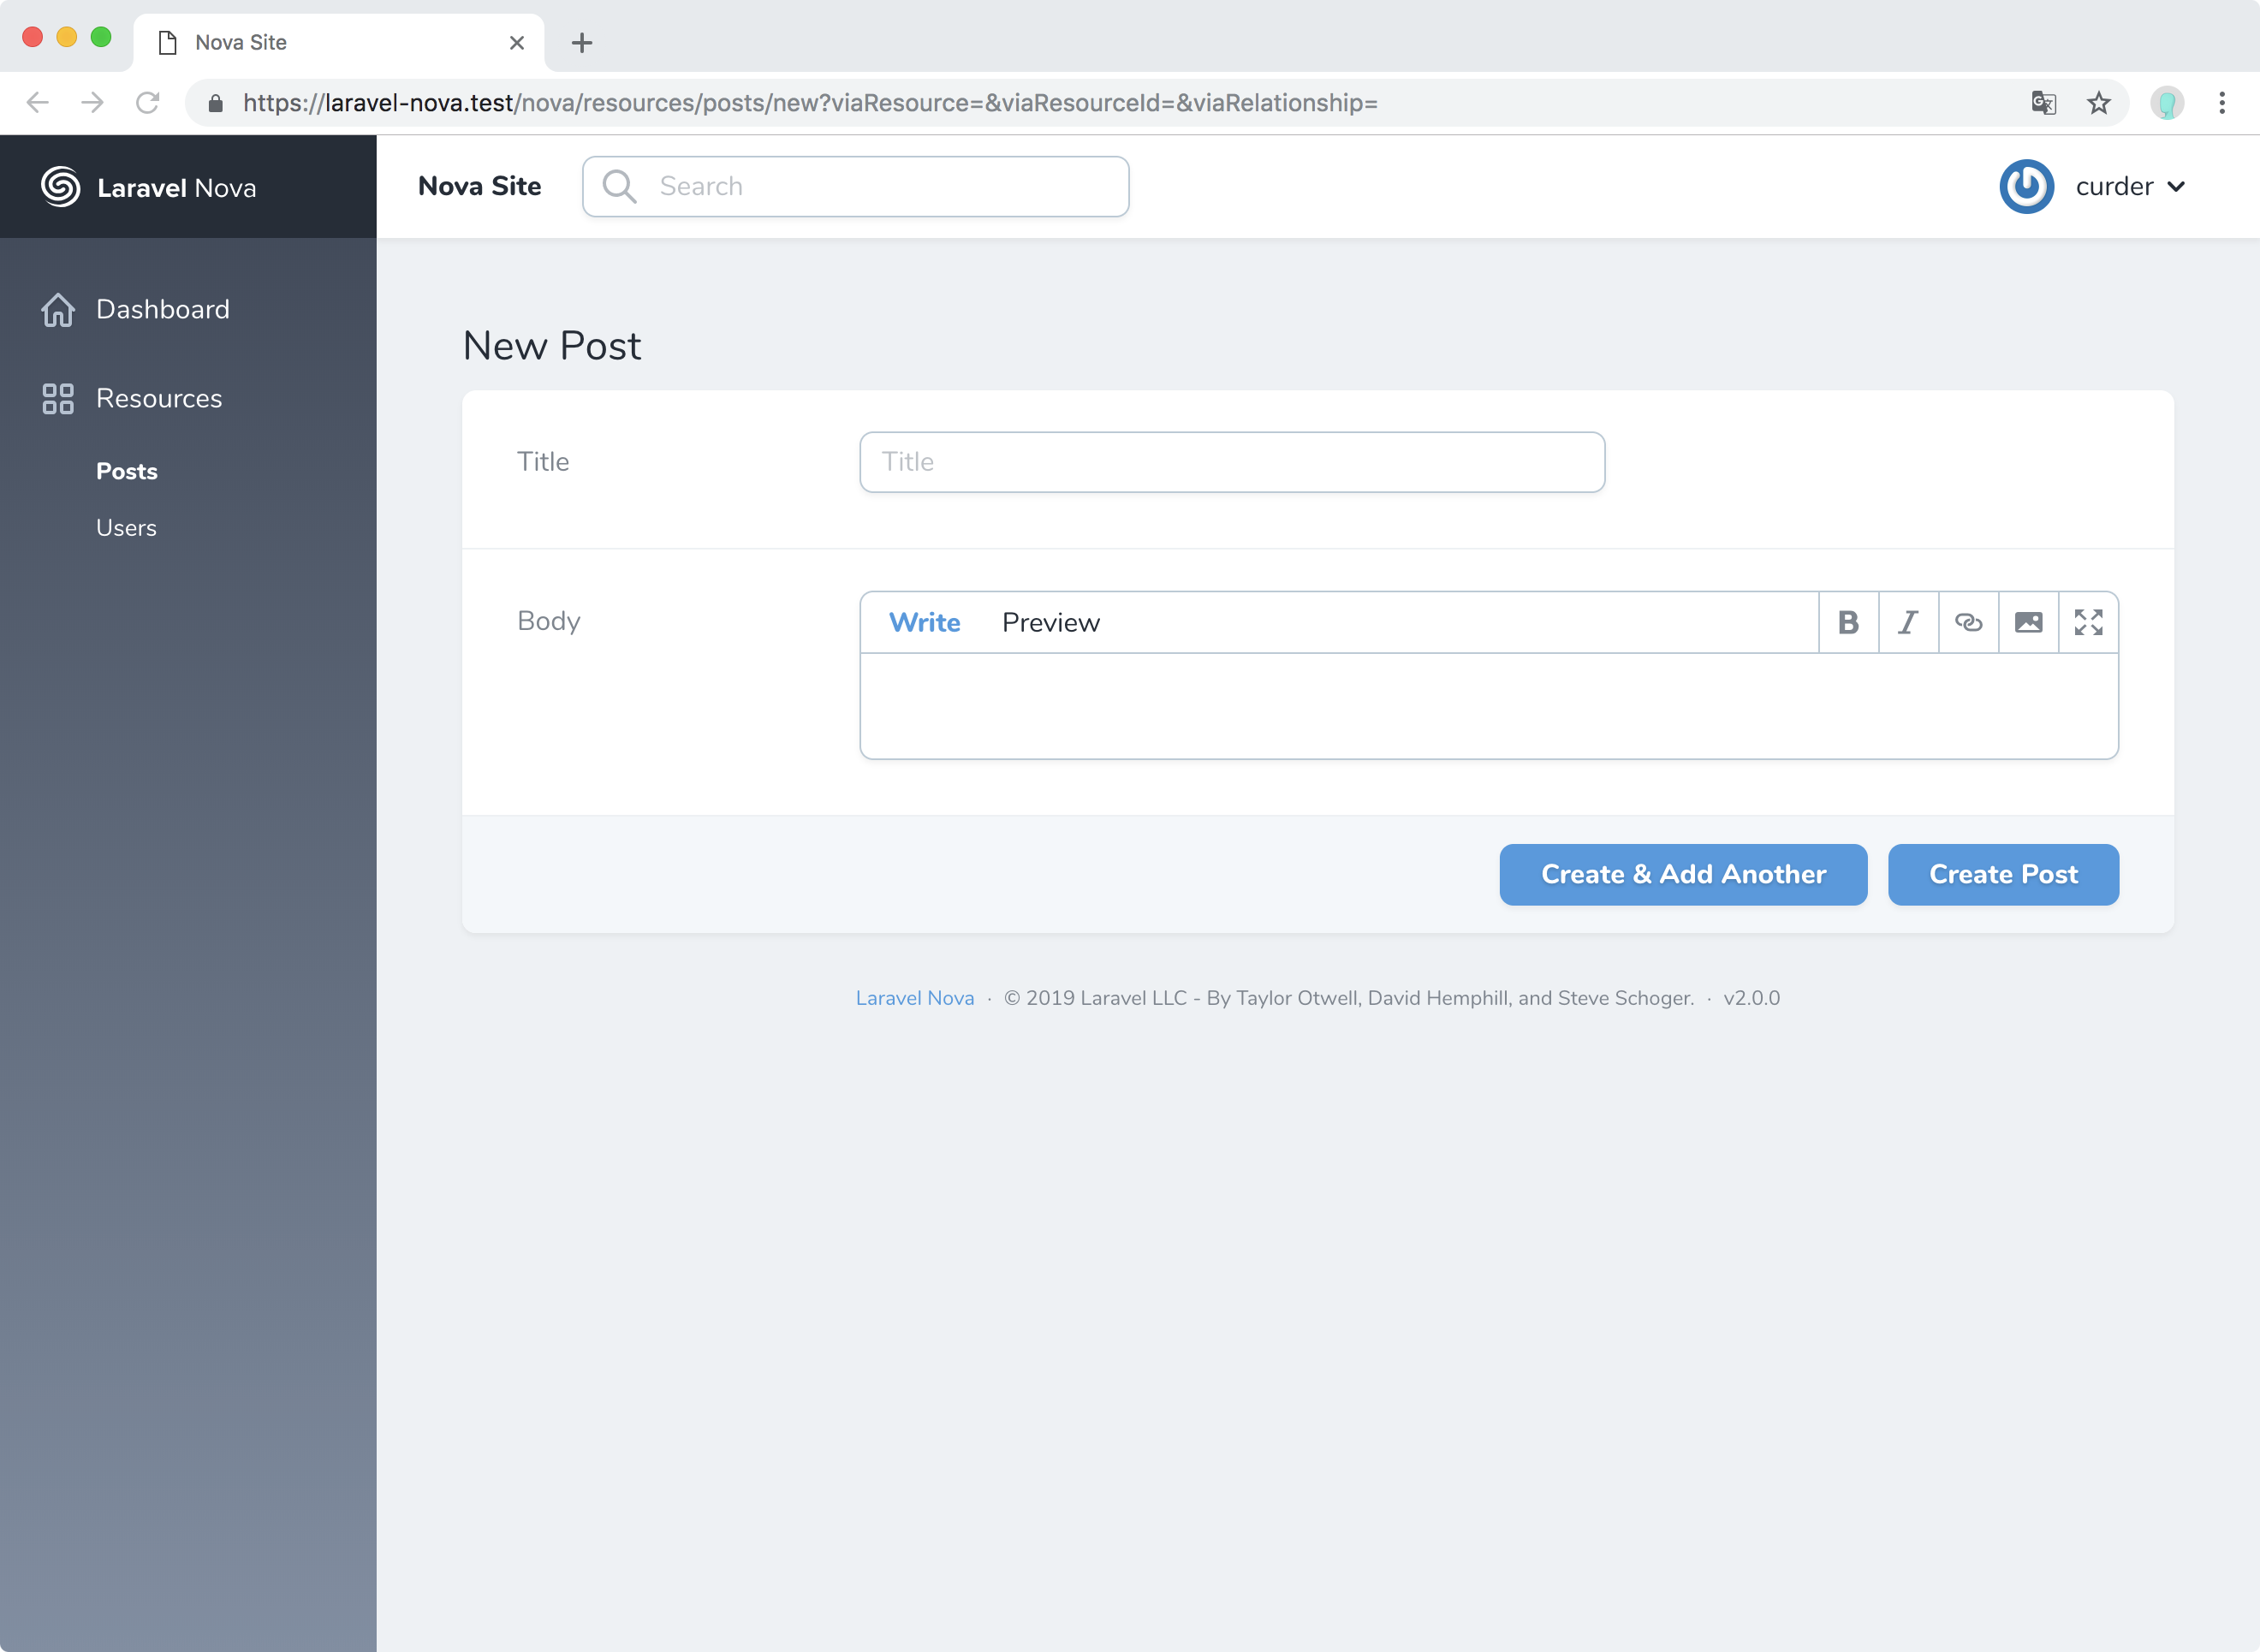The image size is (2260, 1652).
Task: Open Users in the sidebar
Action: 126,528
